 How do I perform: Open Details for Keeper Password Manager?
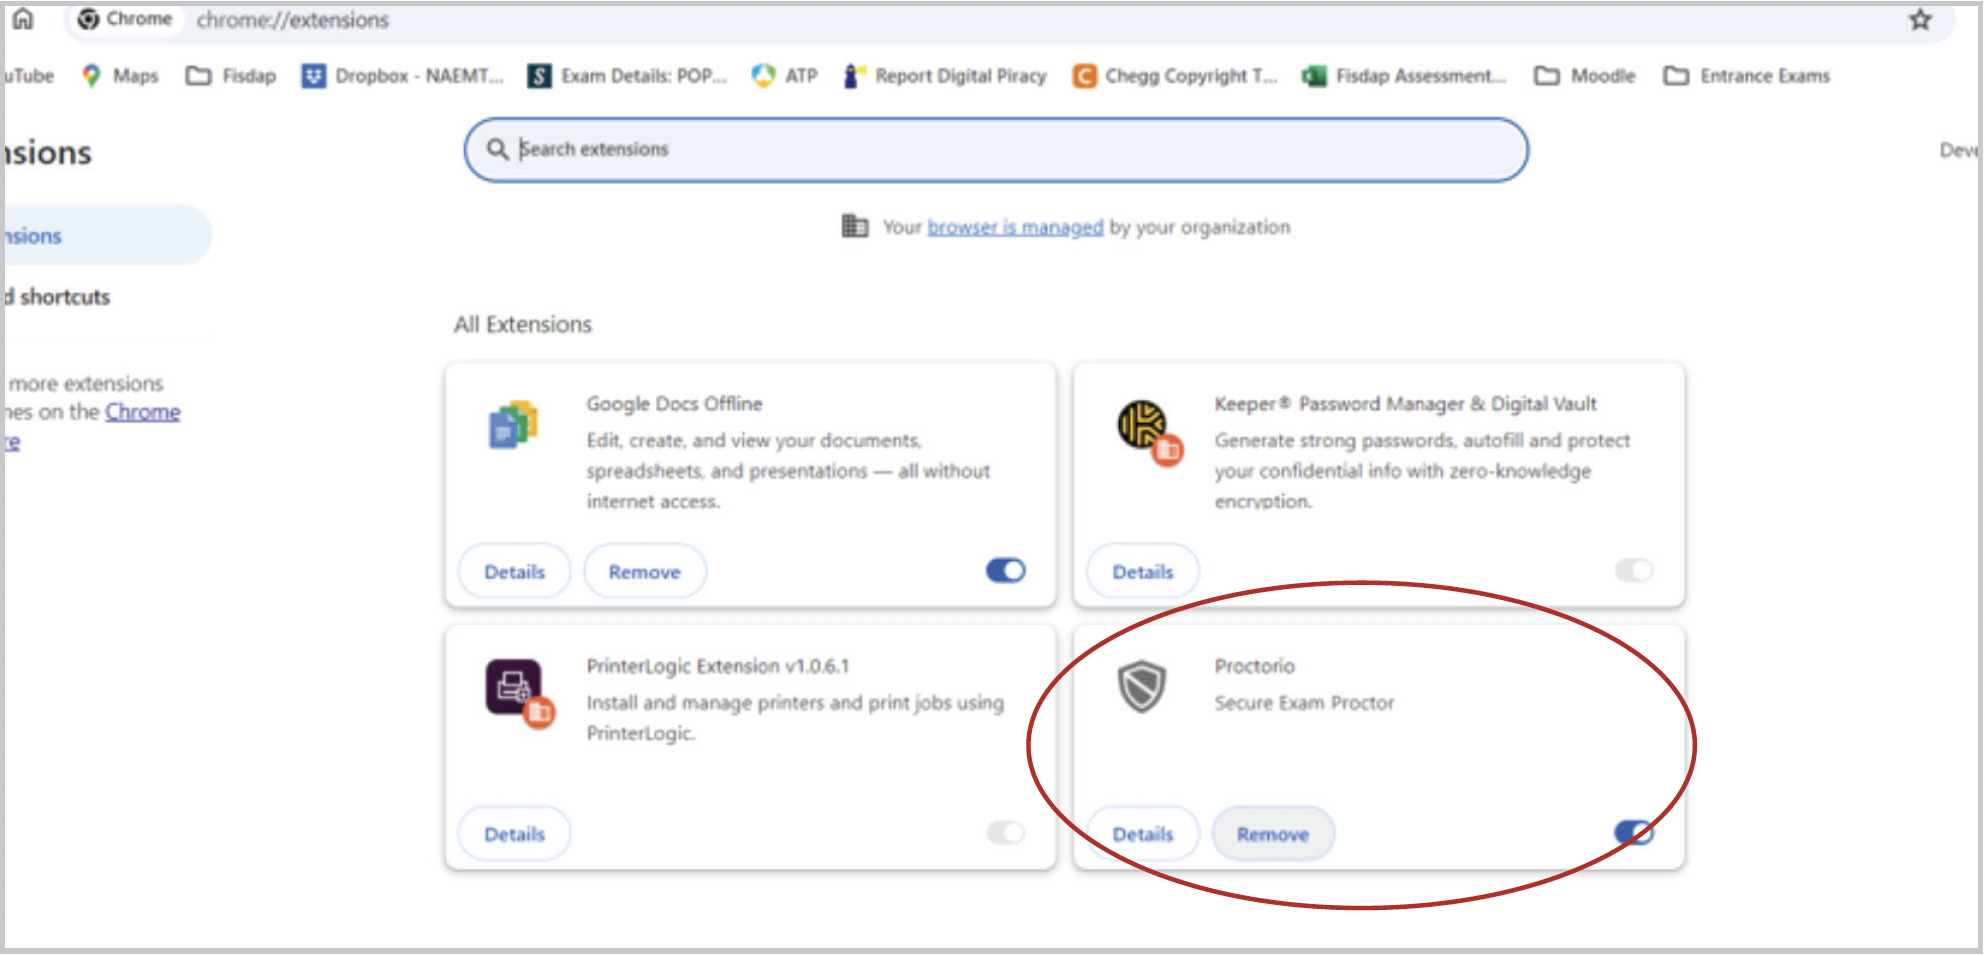1143,572
